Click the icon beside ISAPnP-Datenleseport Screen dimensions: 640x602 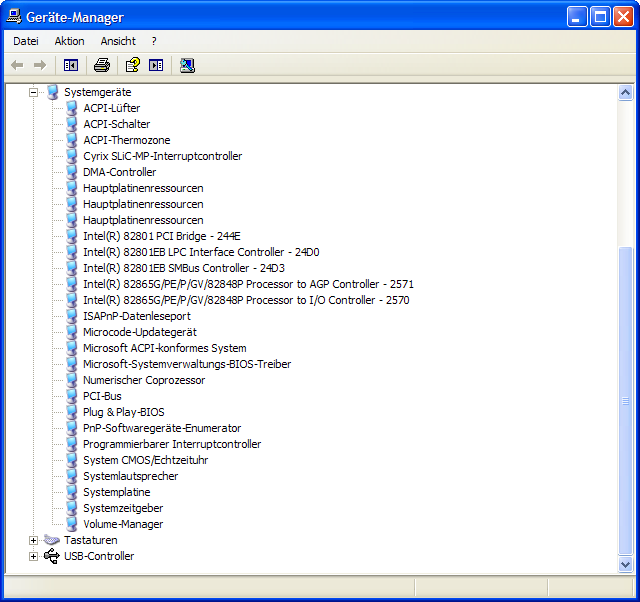(x=72, y=316)
